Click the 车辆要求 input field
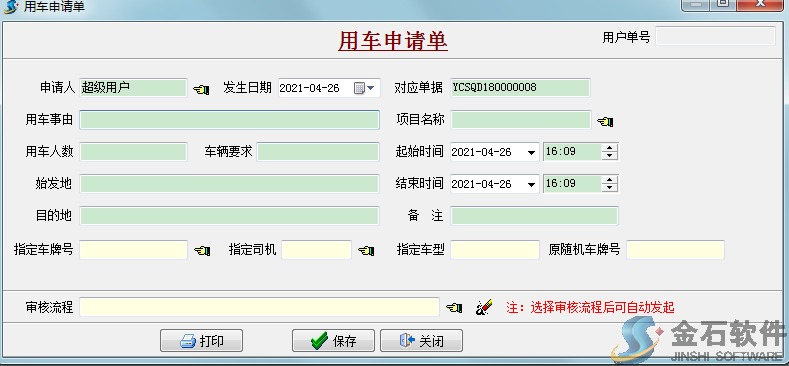The image size is (789, 366). point(318,152)
